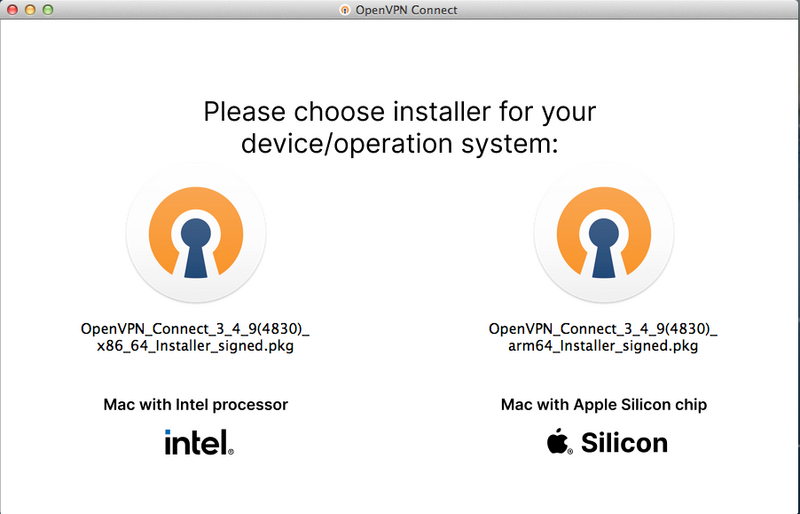Click the 'Mac with Apple Silicon chip' label
Screen dimensions: 800x514
(604, 404)
